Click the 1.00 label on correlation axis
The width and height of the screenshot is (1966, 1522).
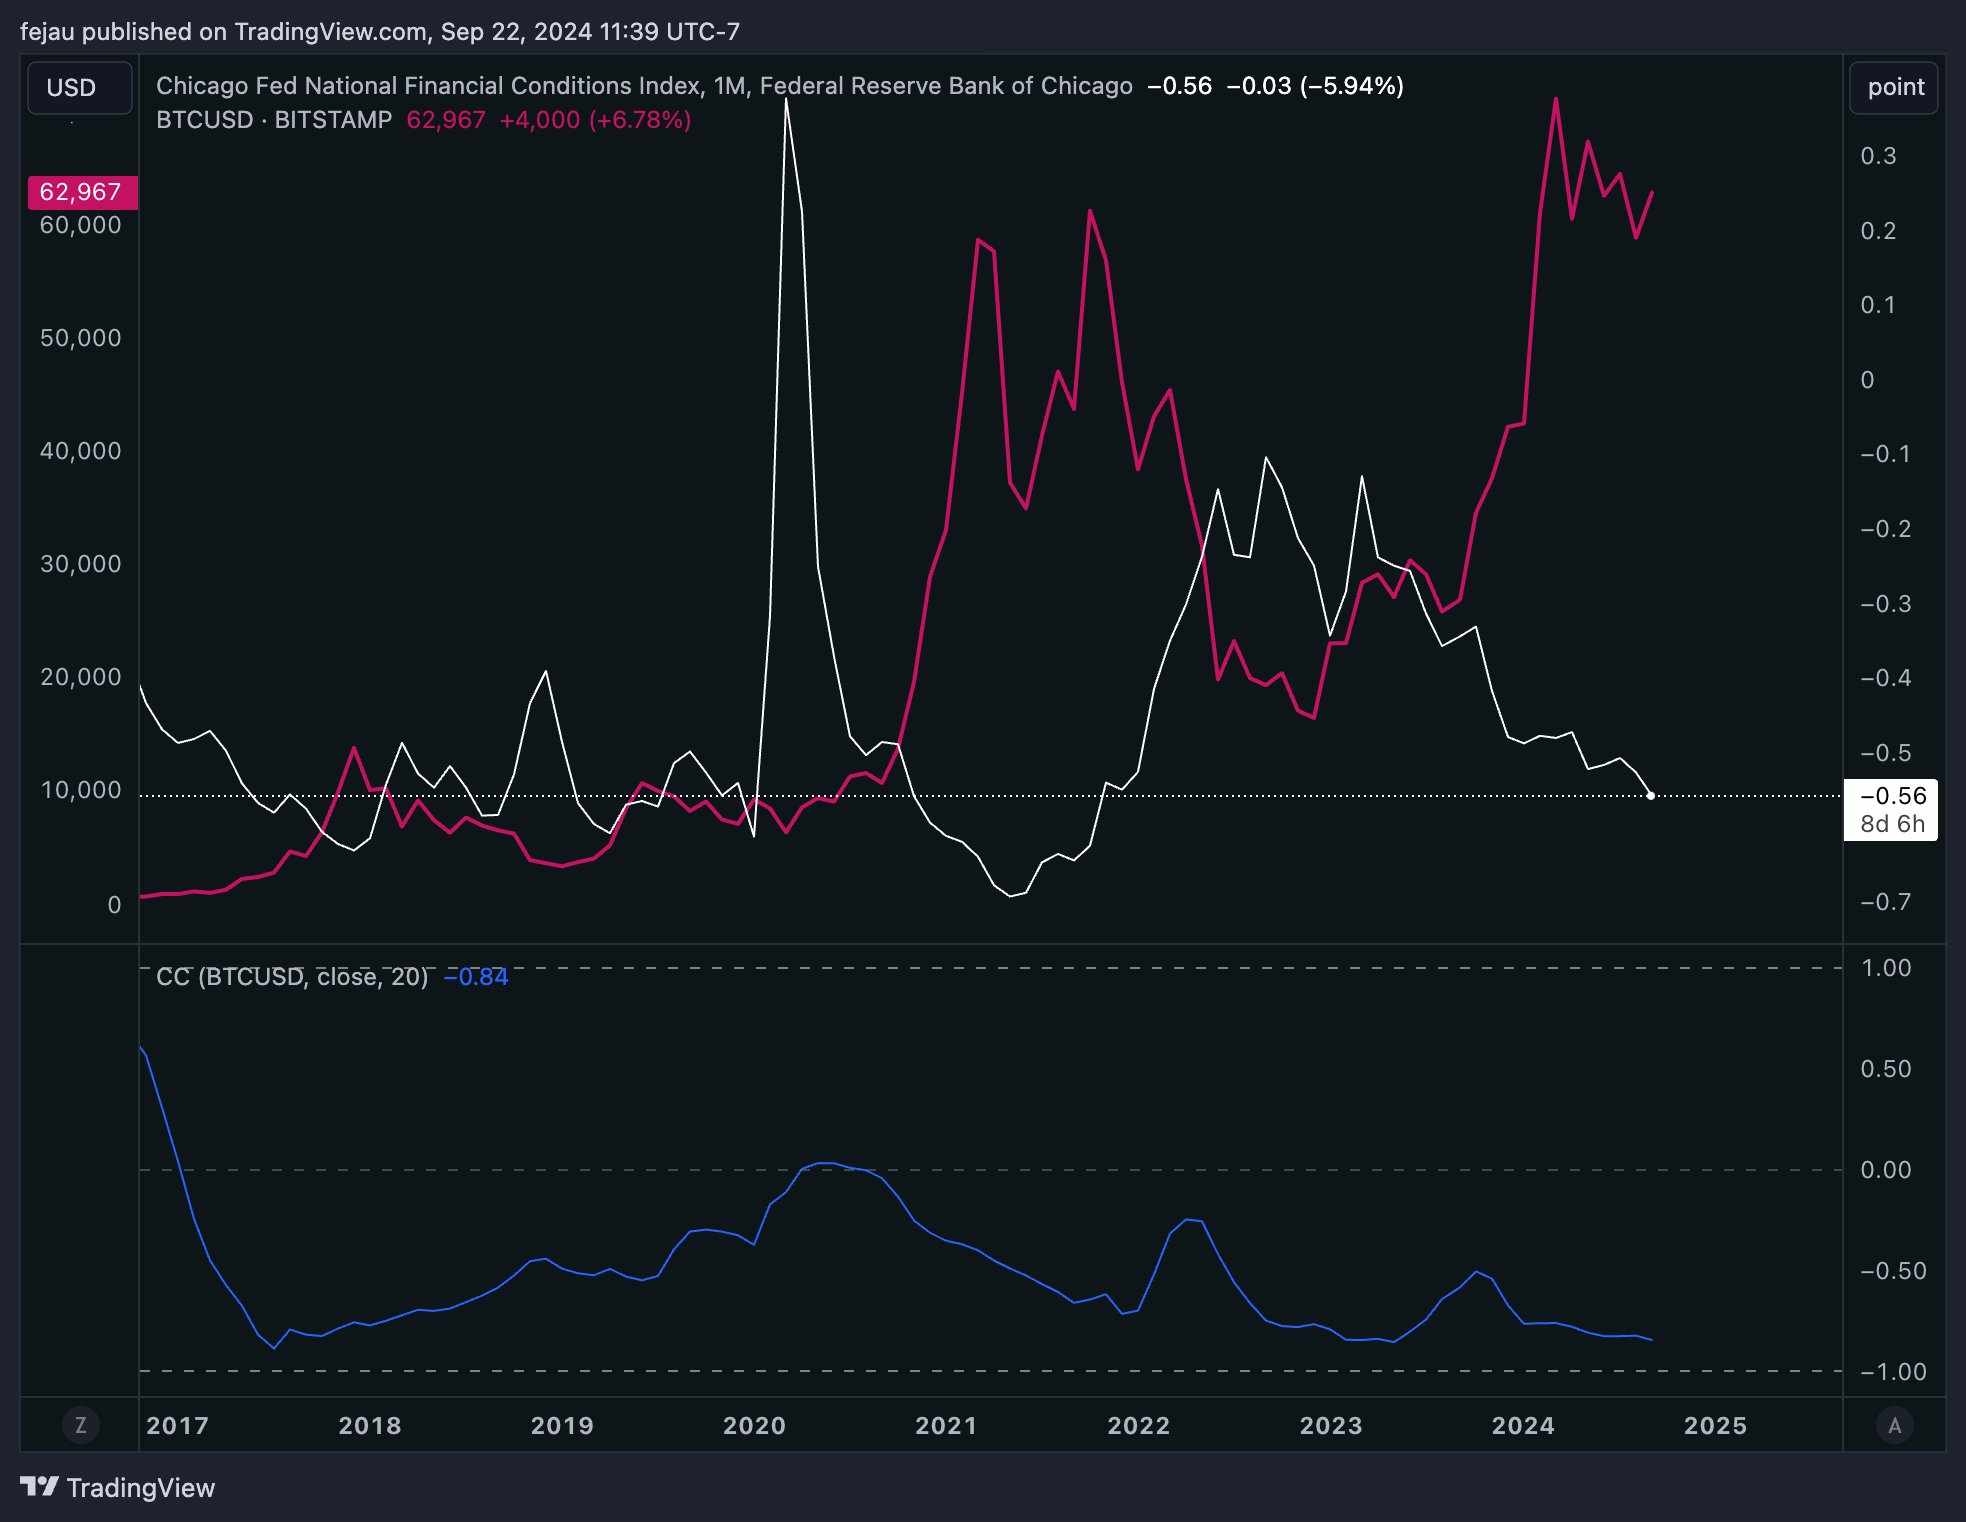point(1885,968)
